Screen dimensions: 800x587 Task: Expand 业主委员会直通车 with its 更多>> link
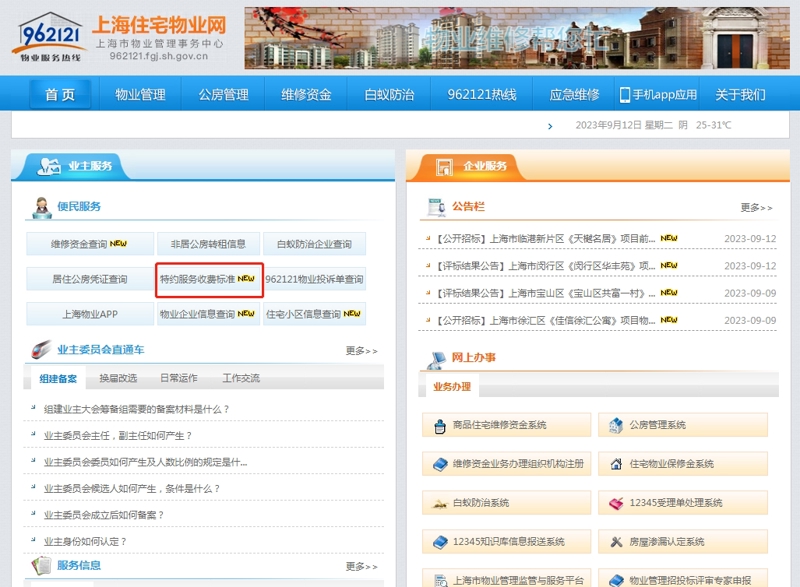pos(362,350)
